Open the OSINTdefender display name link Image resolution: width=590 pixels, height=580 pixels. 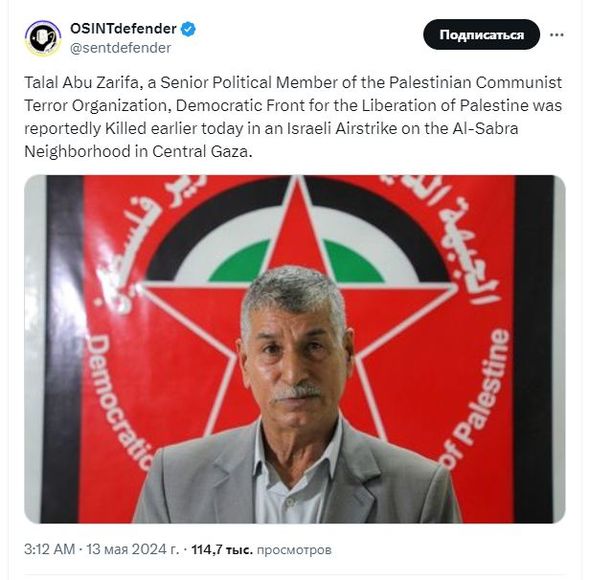[123, 29]
